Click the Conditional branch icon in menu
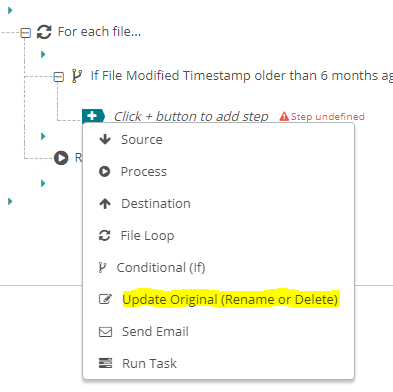393x392 pixels. [103, 267]
